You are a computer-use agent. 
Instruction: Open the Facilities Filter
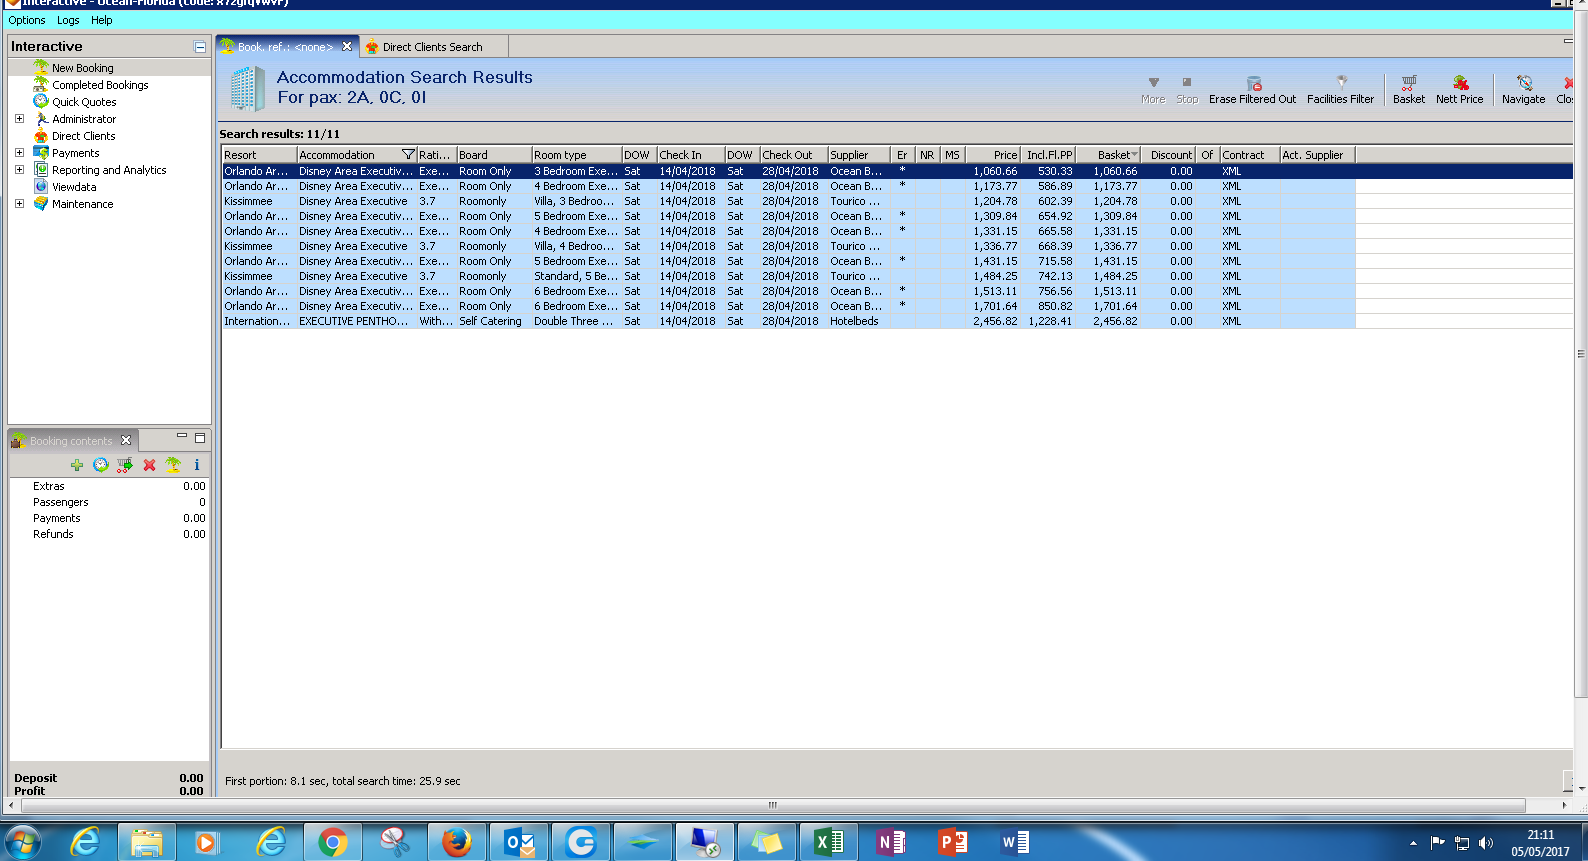click(1340, 90)
